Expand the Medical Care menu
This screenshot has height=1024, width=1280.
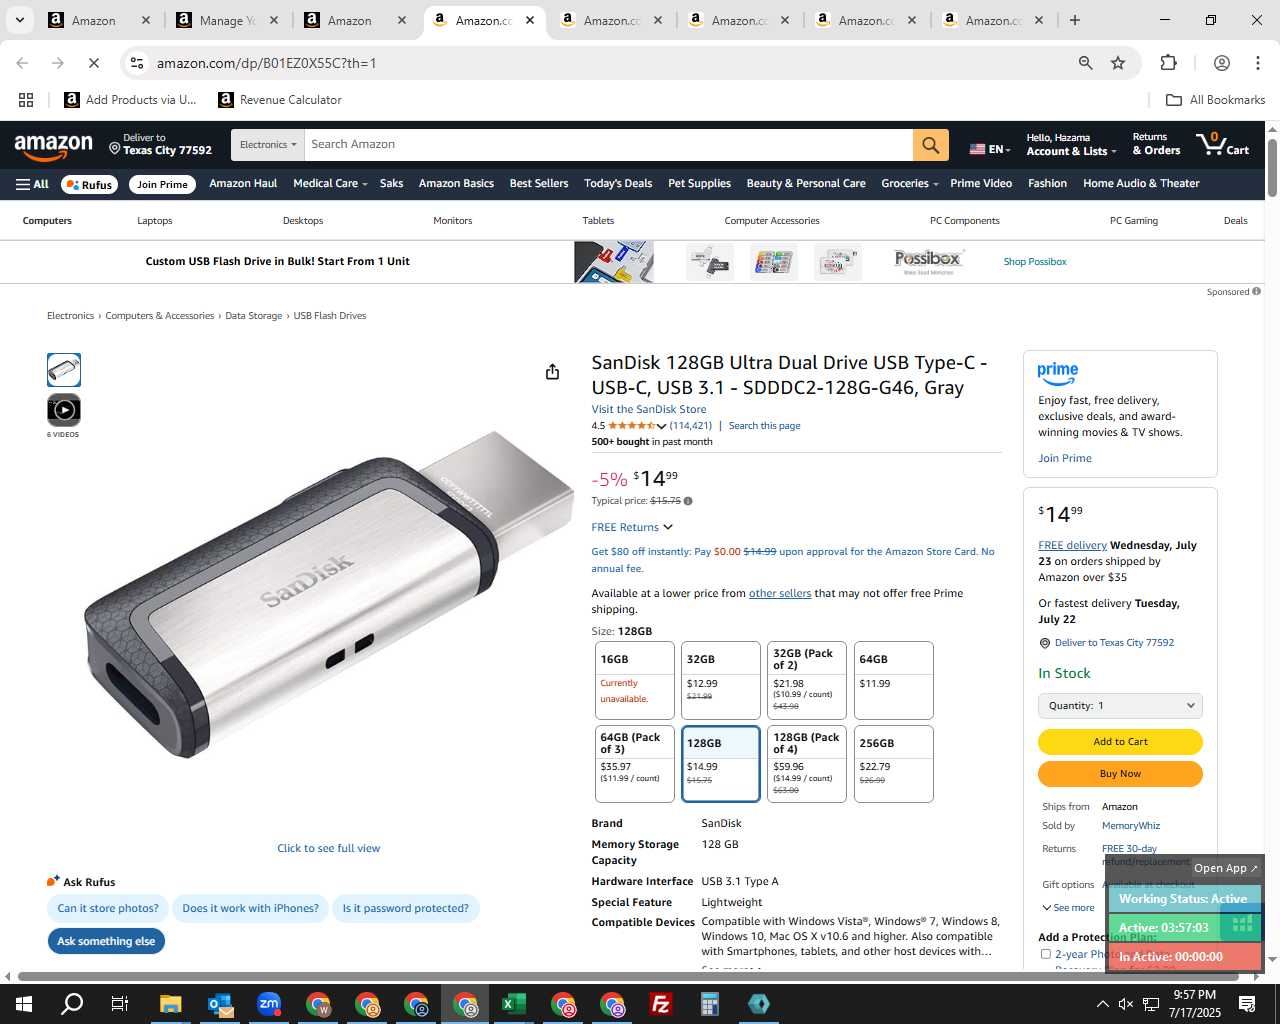[x=330, y=184]
